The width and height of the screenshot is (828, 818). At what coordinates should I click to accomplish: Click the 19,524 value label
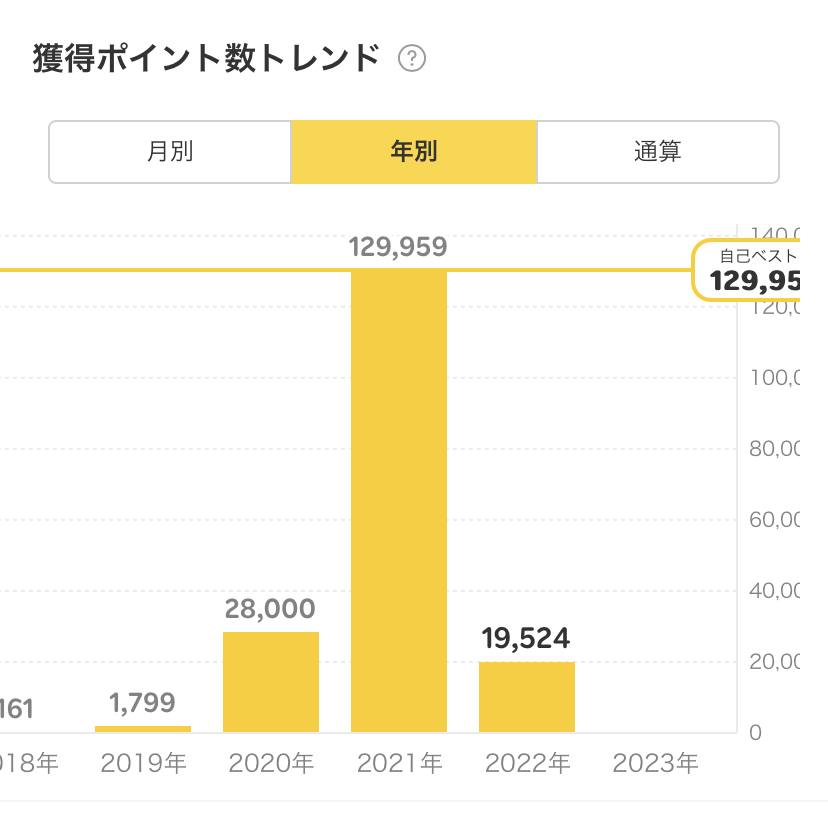(x=526, y=639)
